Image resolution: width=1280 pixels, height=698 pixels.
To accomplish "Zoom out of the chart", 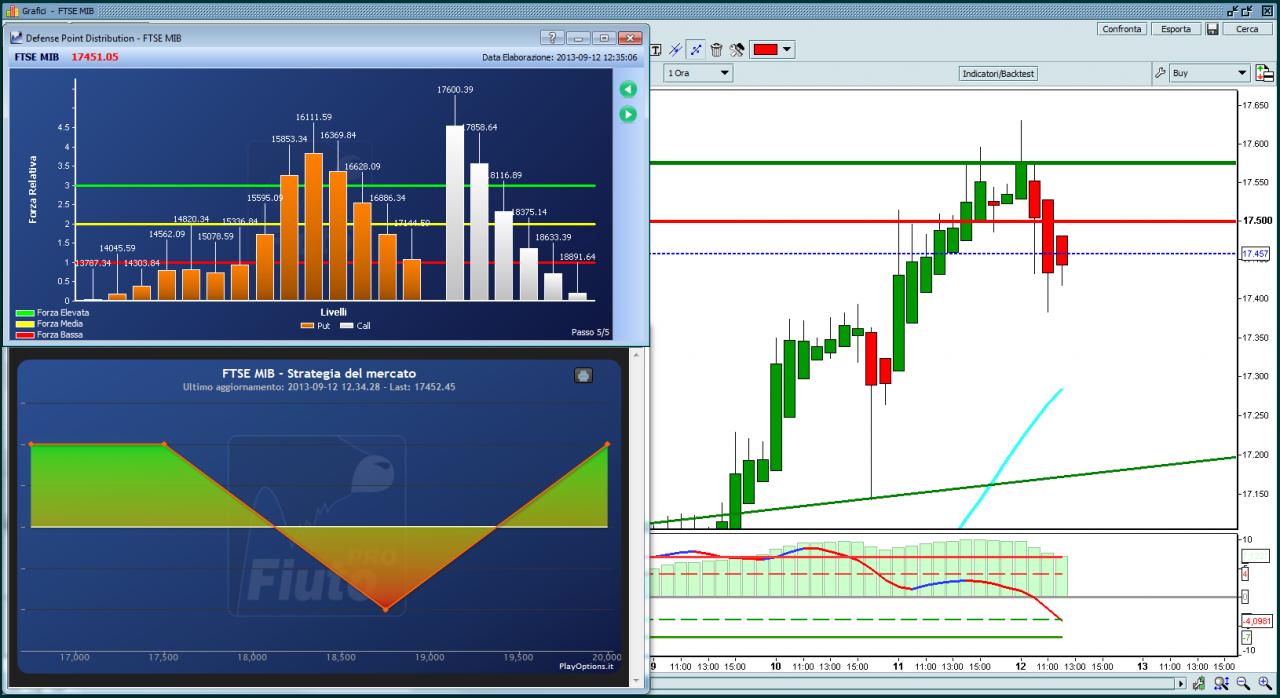I will 1243,683.
